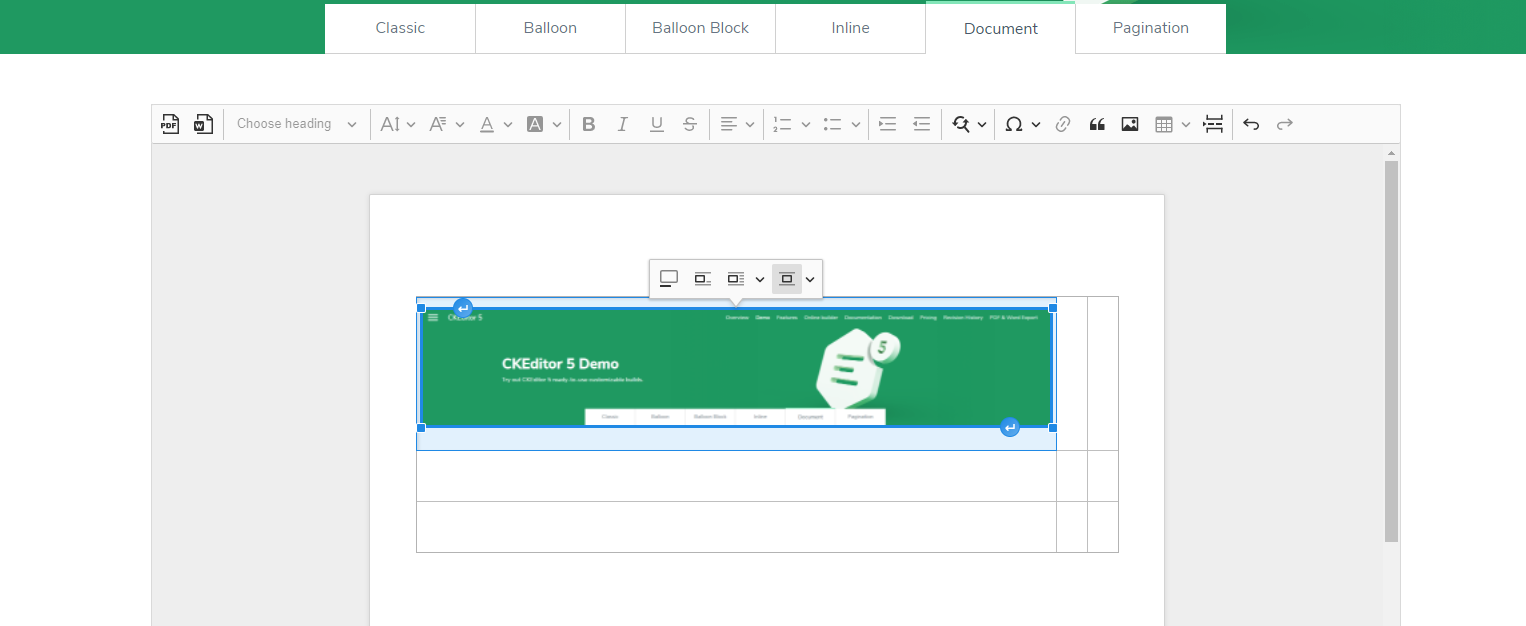Switch to the Inline tab

850,28
